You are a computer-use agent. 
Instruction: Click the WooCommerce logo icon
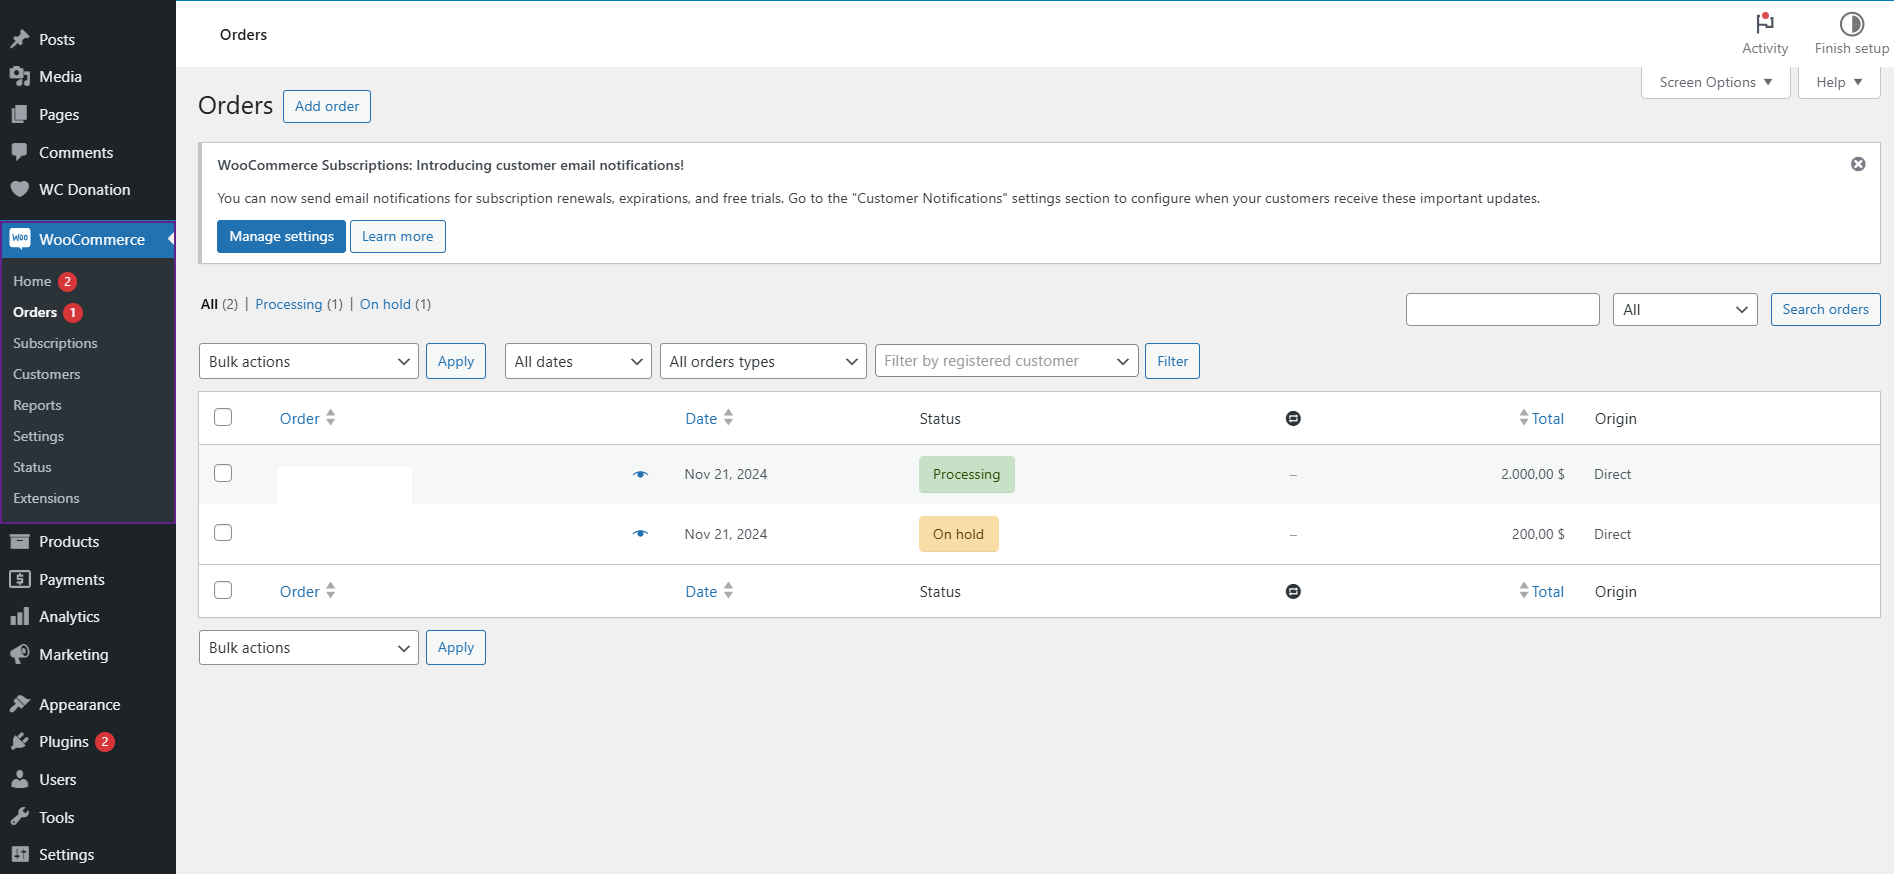(x=20, y=239)
